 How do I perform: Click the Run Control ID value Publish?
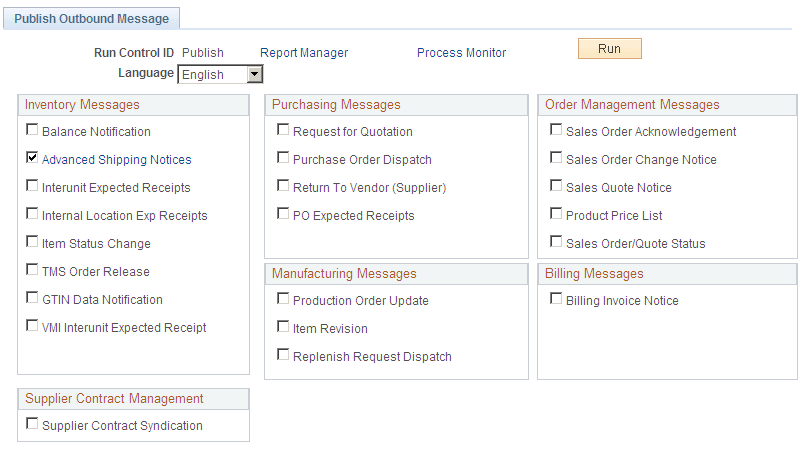pyautogui.click(x=203, y=53)
